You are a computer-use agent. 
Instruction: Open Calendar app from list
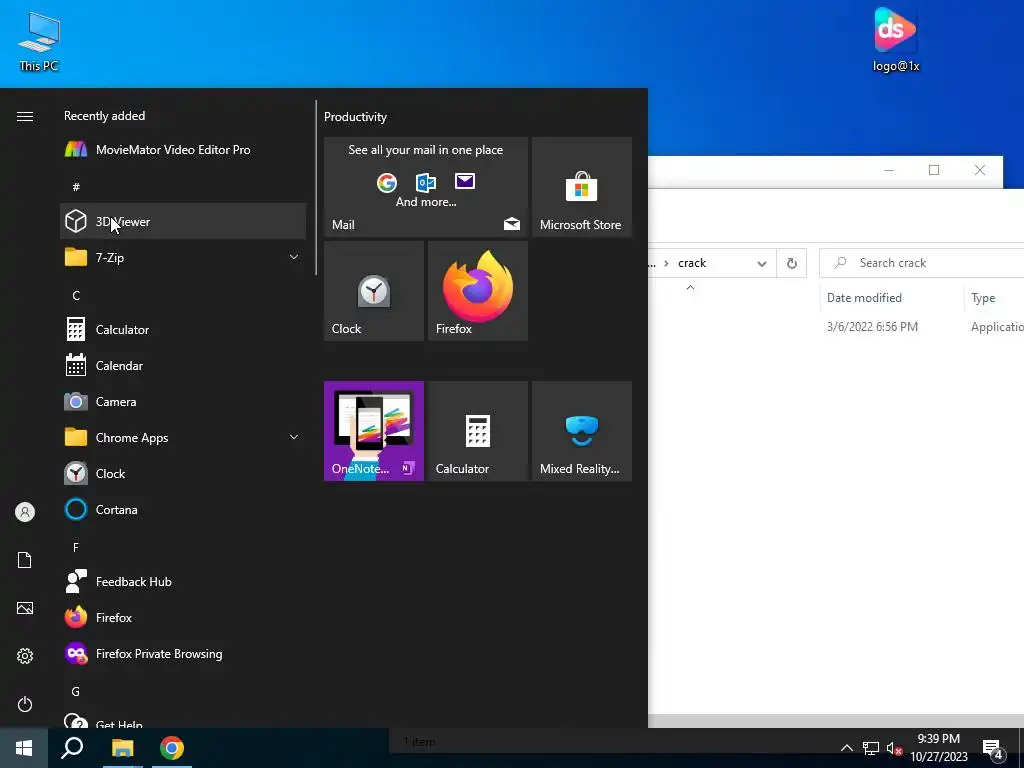coord(183,366)
